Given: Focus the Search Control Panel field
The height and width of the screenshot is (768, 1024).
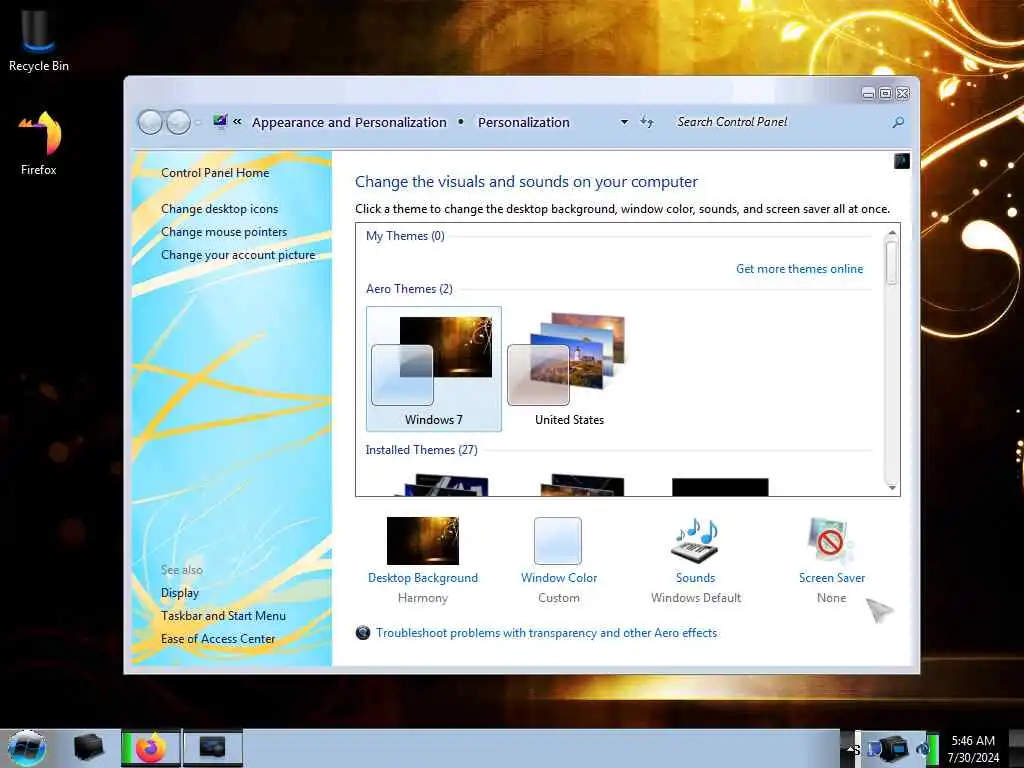Looking at the screenshot, I should point(780,122).
